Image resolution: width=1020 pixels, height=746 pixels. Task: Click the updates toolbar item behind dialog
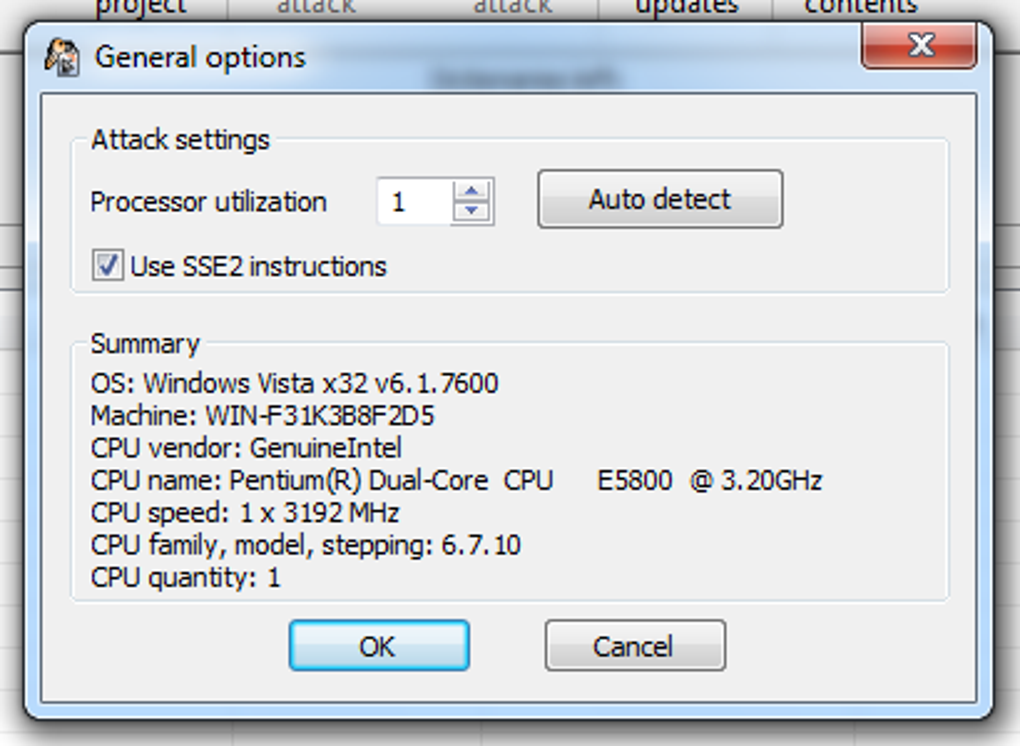[x=686, y=7]
